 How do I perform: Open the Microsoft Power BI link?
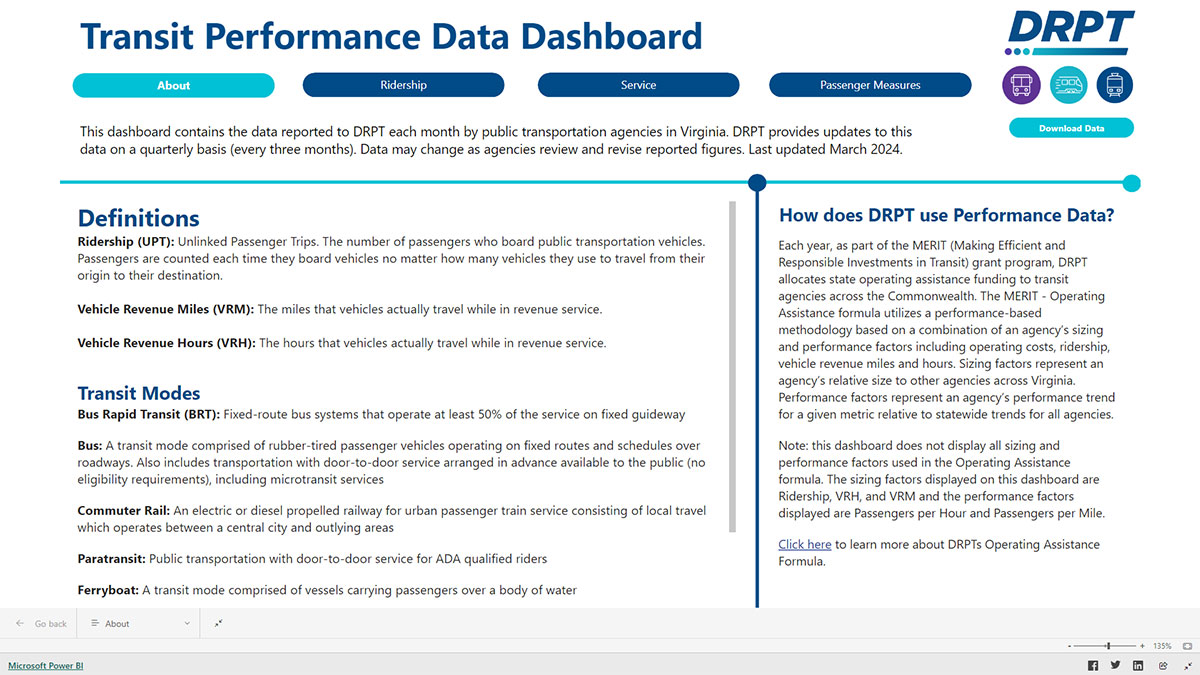coord(45,665)
